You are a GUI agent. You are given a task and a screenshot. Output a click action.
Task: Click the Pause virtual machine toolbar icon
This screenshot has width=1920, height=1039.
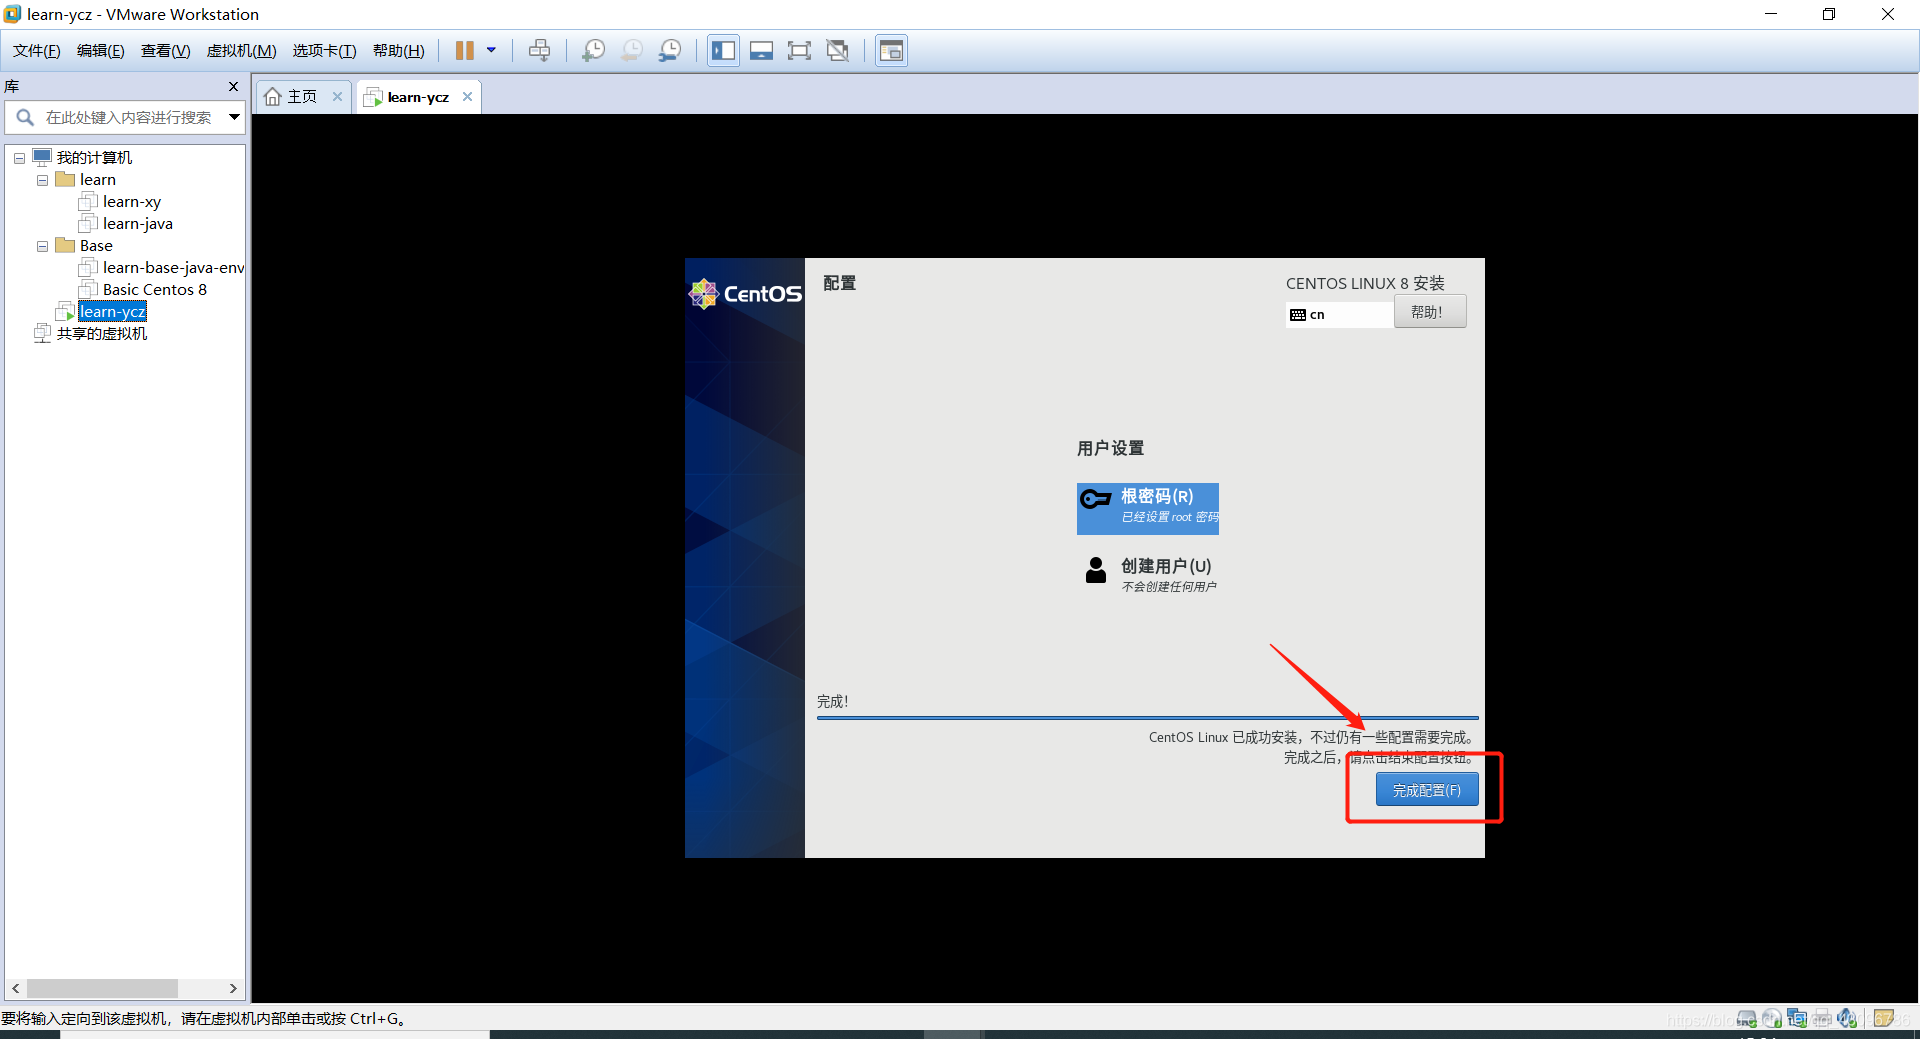[465, 51]
